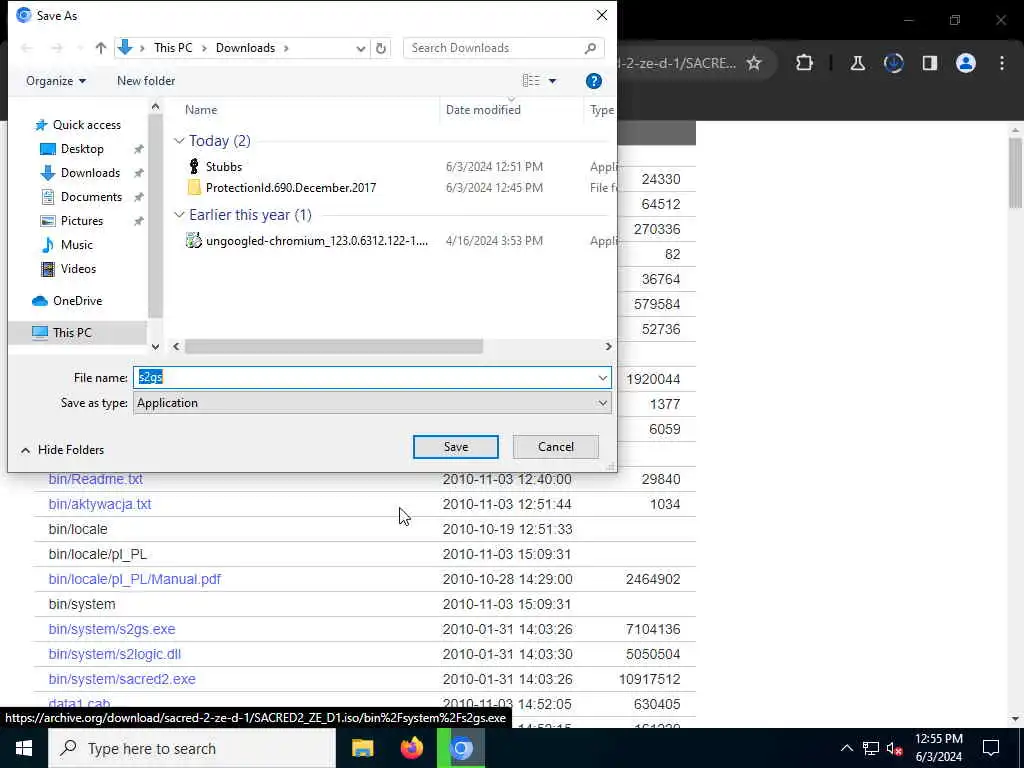Select Music in navigation pane

click(76, 245)
